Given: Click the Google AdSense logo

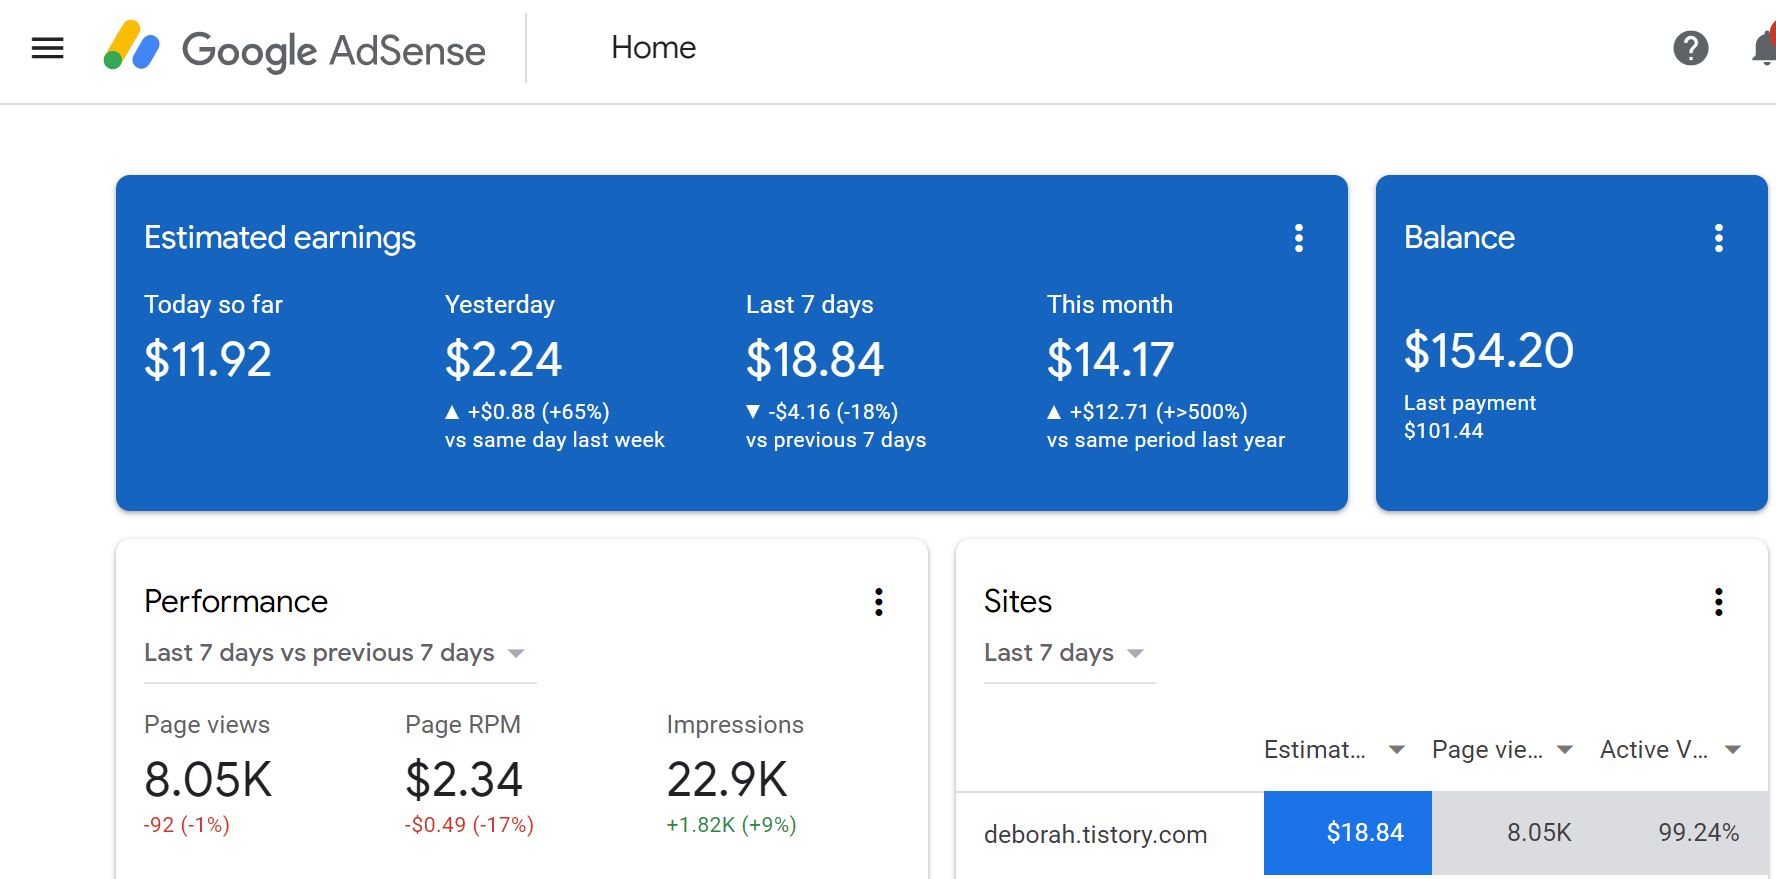Looking at the screenshot, I should pyautogui.click(x=294, y=49).
